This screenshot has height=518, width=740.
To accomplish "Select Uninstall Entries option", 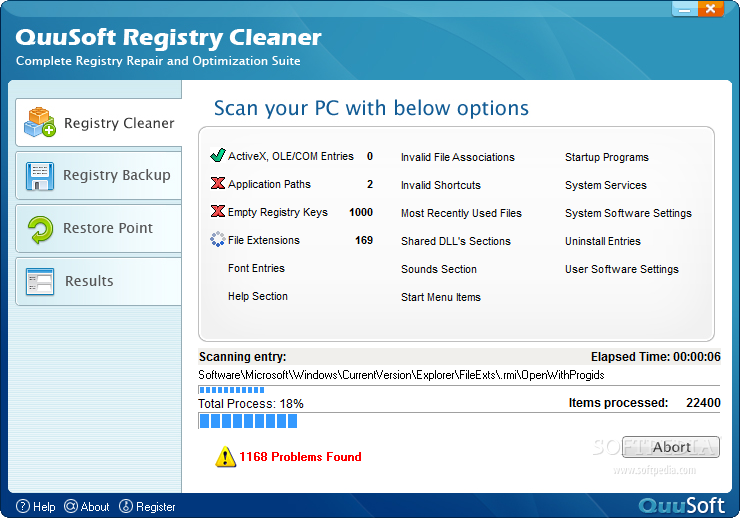I will (x=603, y=241).
